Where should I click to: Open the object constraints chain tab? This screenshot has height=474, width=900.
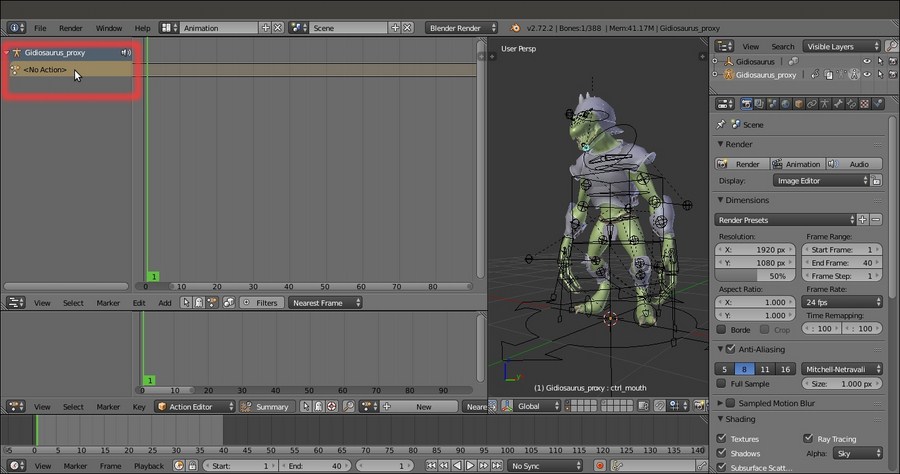pos(812,104)
